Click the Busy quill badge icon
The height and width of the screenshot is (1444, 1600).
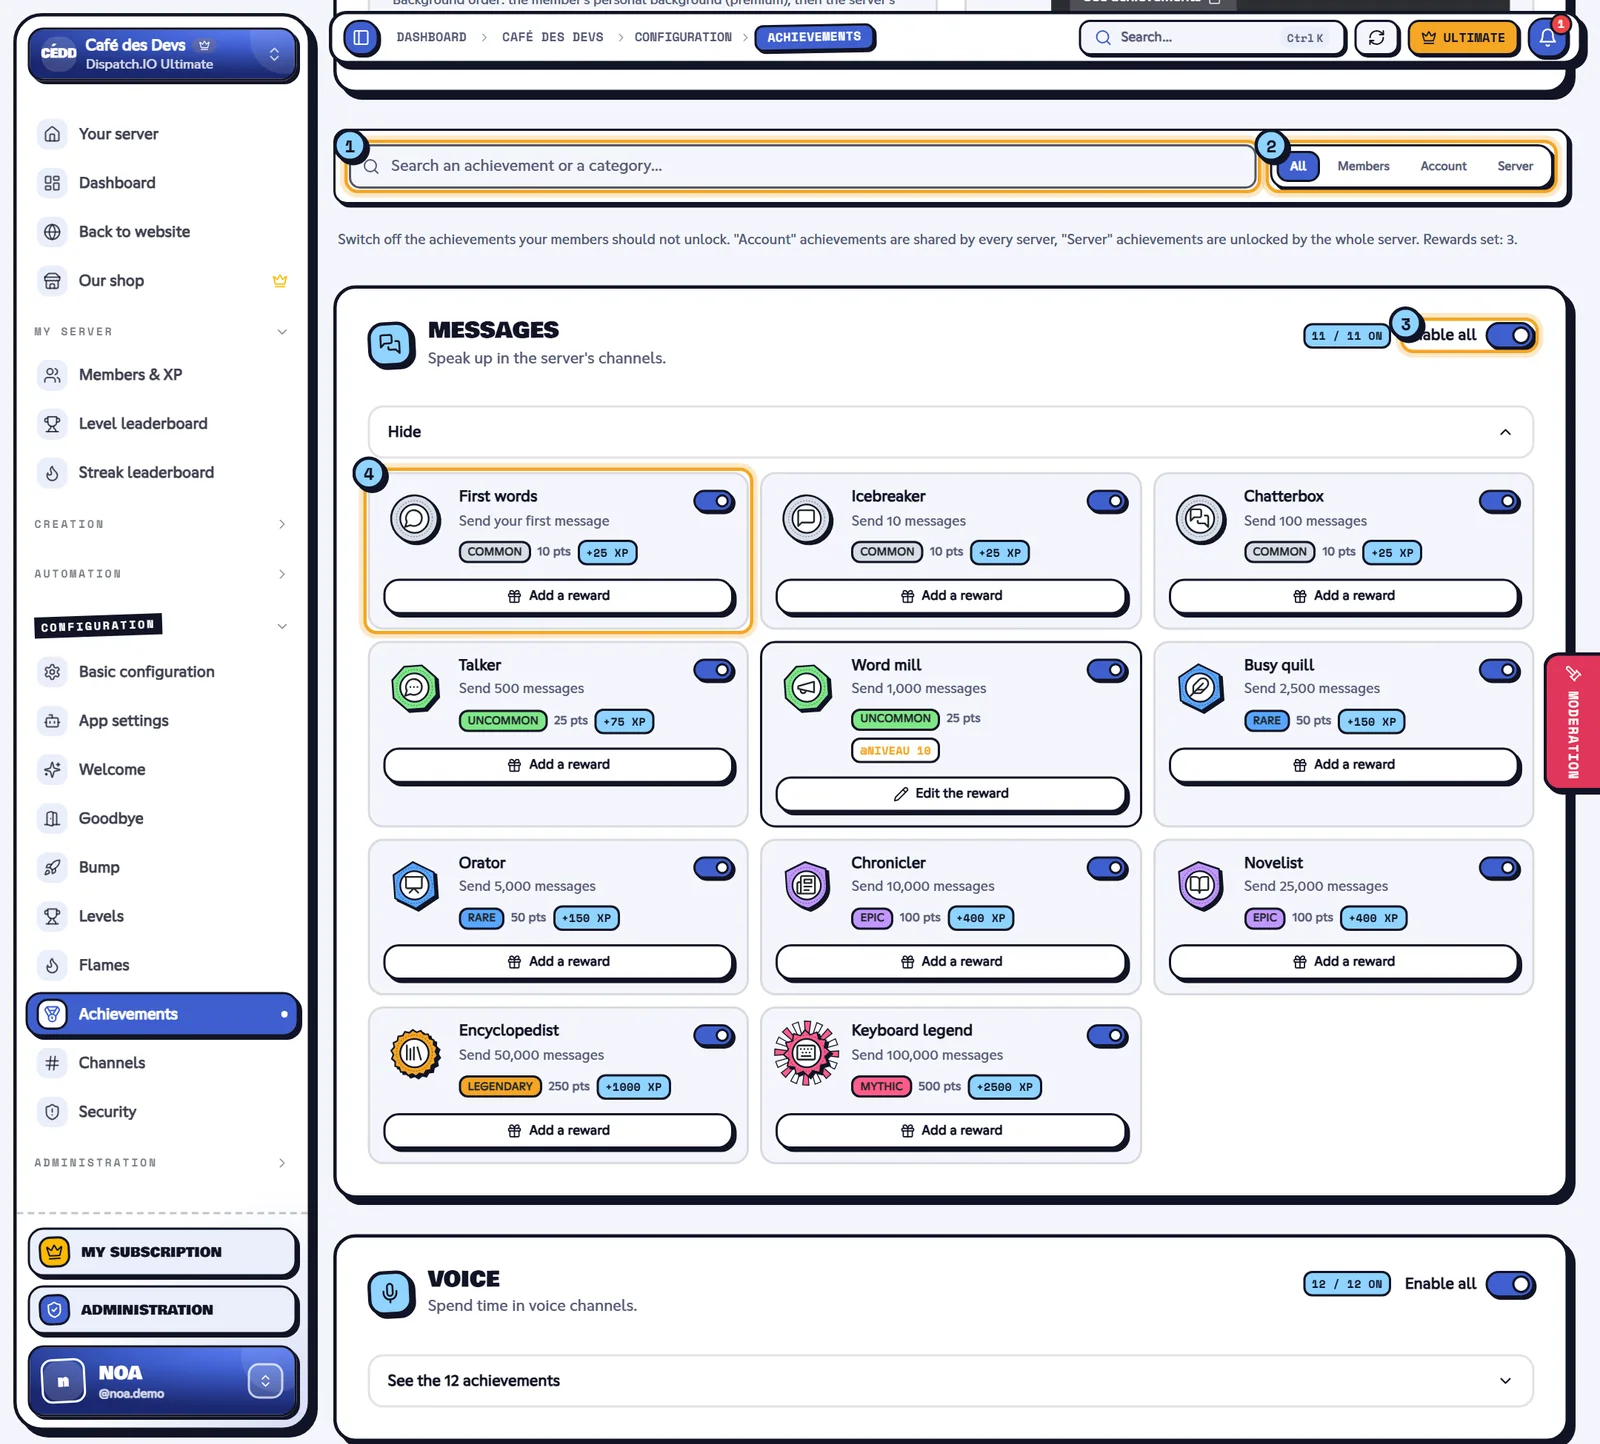[1200, 688]
